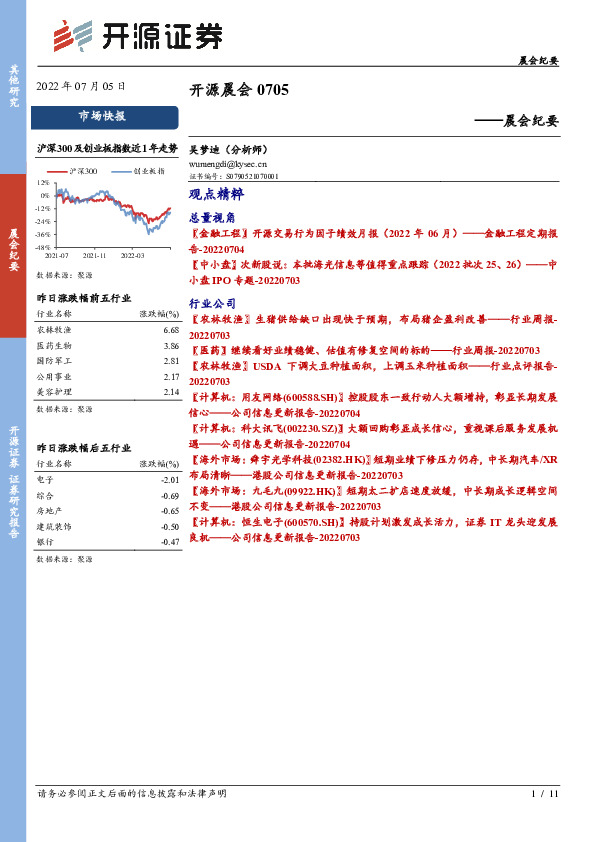This screenshot has width=595, height=842.
Task: Select chart title 沪深300及创业板指数近1年走势
Action: tap(107, 149)
